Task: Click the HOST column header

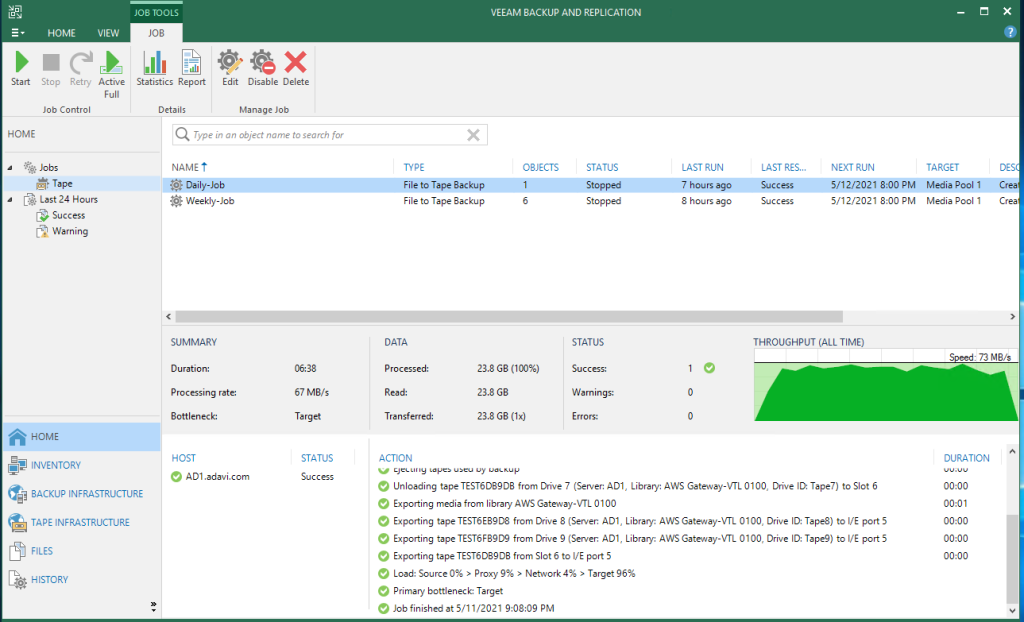Action: (x=184, y=458)
